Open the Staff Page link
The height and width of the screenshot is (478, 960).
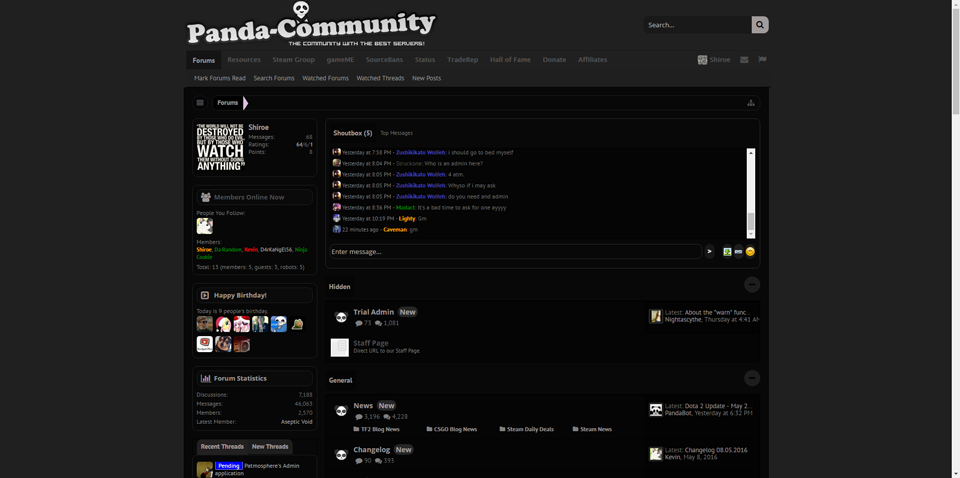tap(370, 343)
